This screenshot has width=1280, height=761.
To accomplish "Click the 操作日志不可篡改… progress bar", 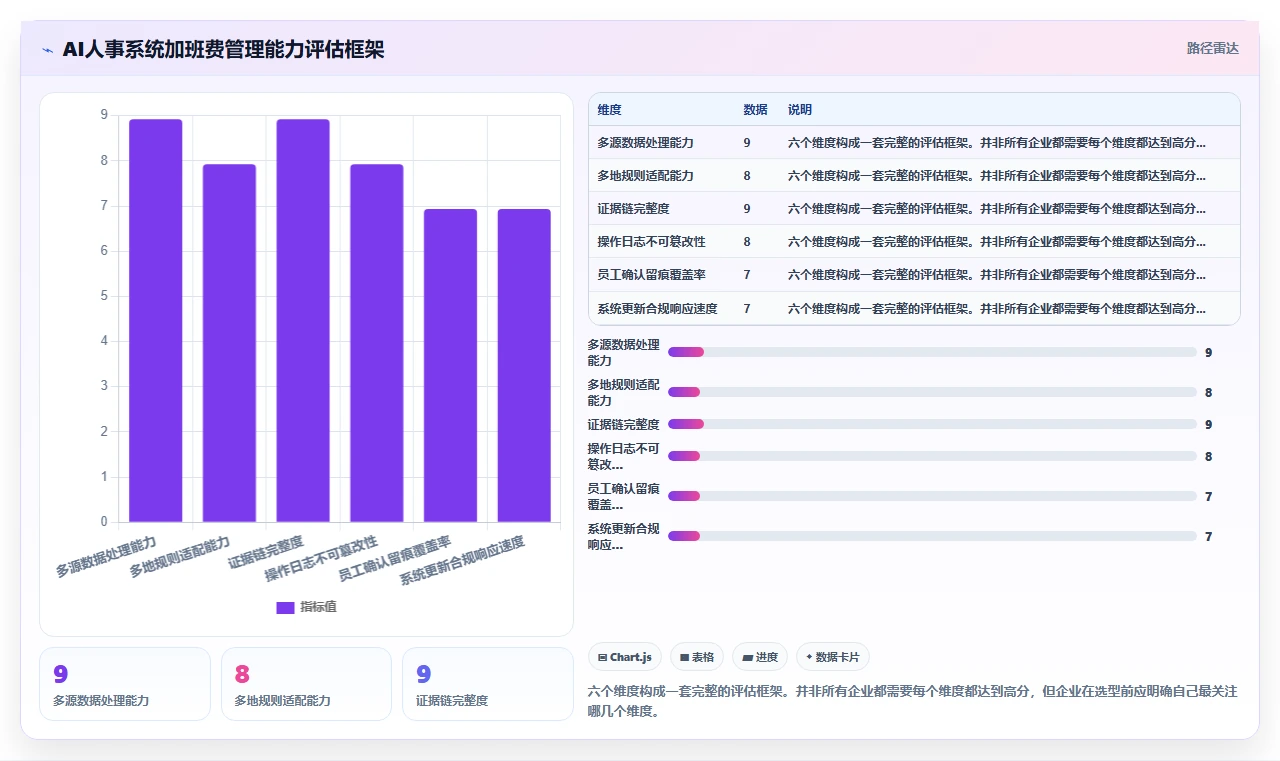I will (x=932, y=456).
